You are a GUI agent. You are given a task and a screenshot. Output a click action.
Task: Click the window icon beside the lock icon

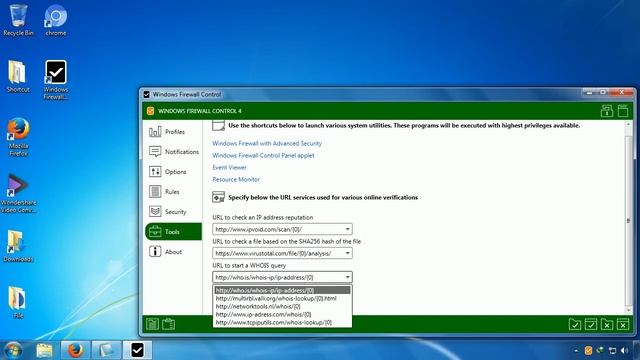623,111
